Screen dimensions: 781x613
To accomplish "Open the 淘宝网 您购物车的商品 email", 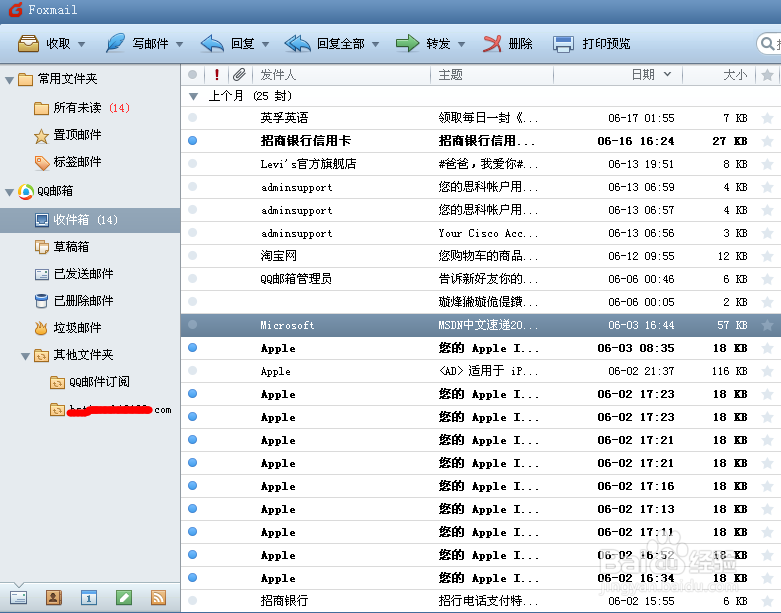I will [481, 256].
